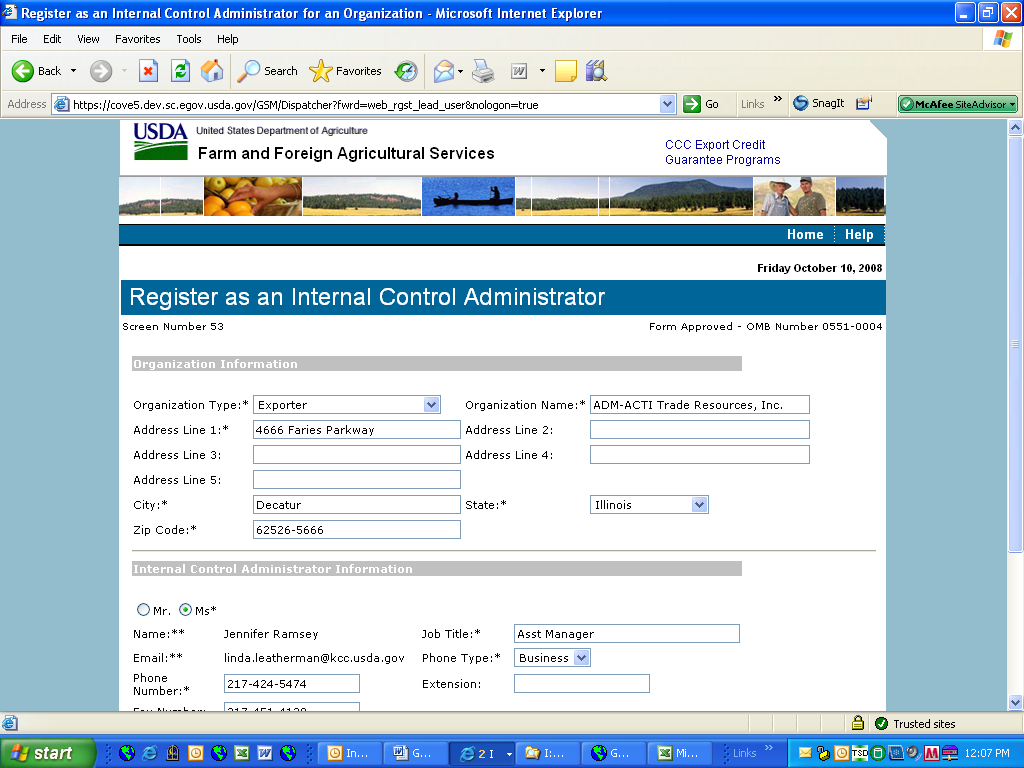Open the File menu
Screen dimensions: 1024x768
[x=19, y=39]
